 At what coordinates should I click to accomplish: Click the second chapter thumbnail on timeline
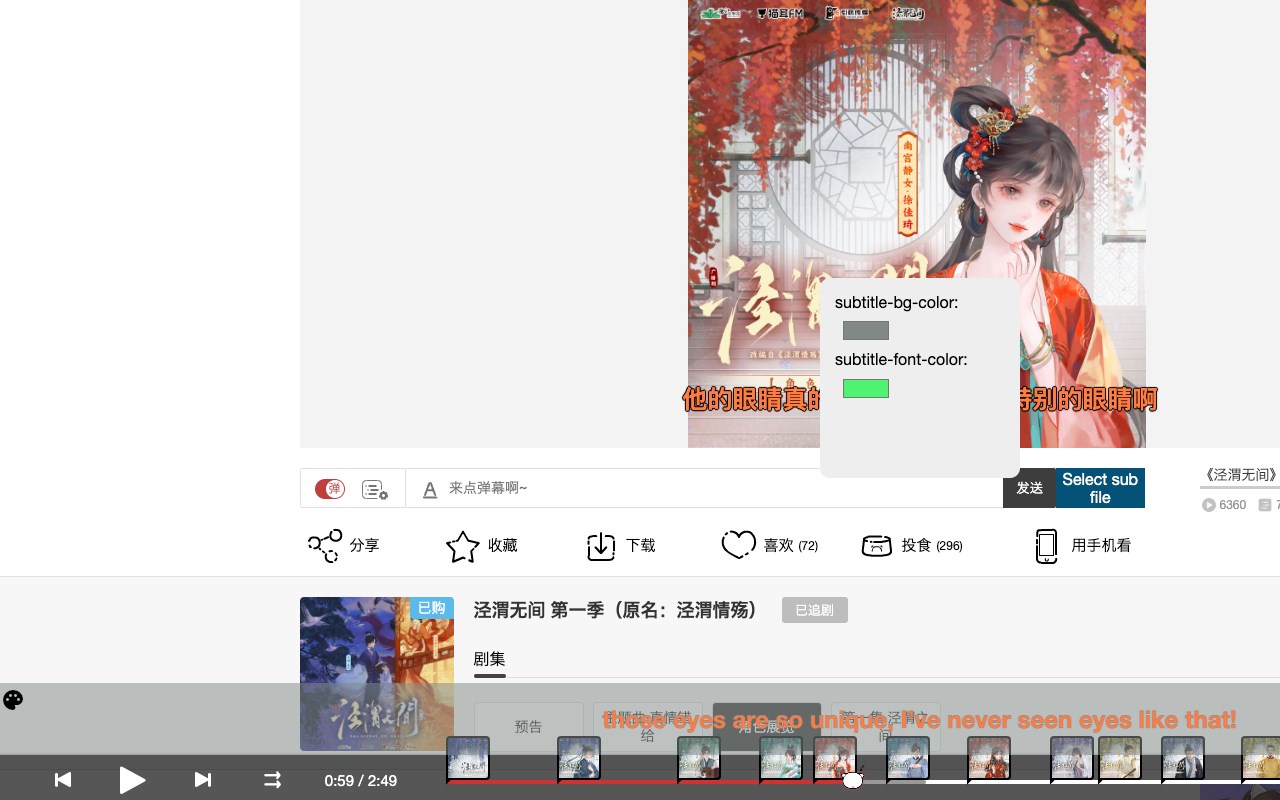(x=579, y=758)
